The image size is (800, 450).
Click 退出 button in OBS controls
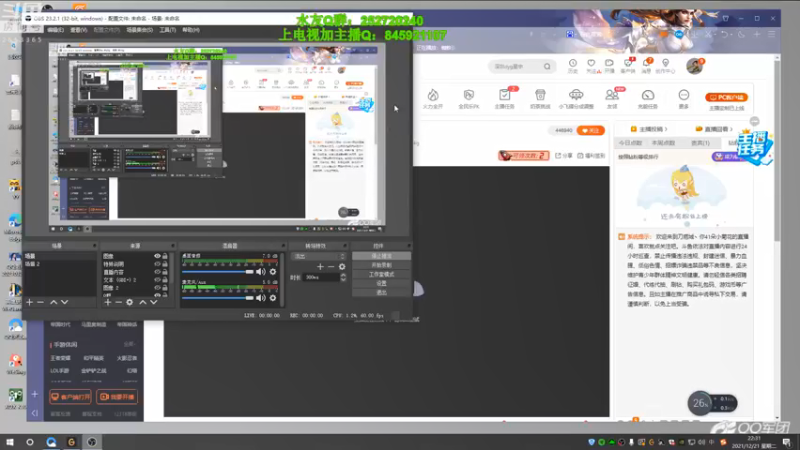381,293
